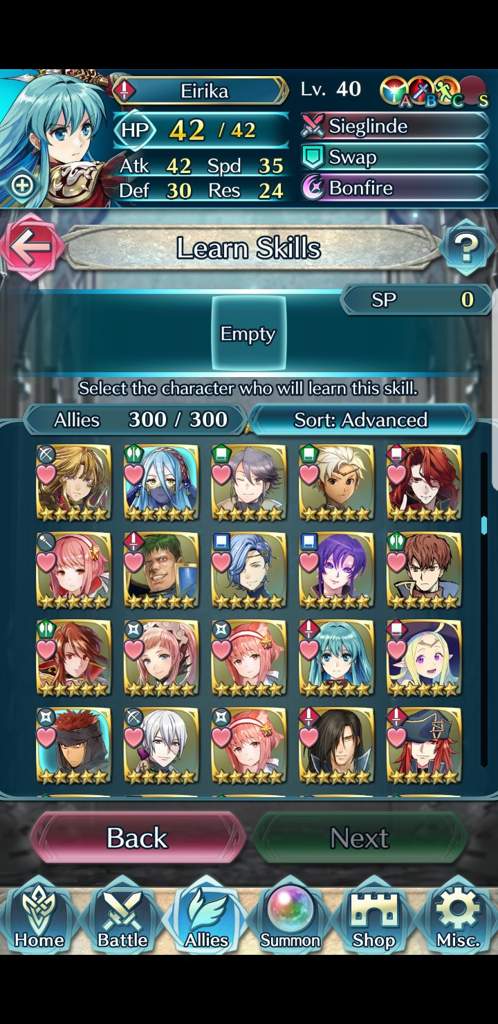The image size is (498, 1024).
Task: Choose the masked blue-haired ally in the top row
Action: [161, 482]
